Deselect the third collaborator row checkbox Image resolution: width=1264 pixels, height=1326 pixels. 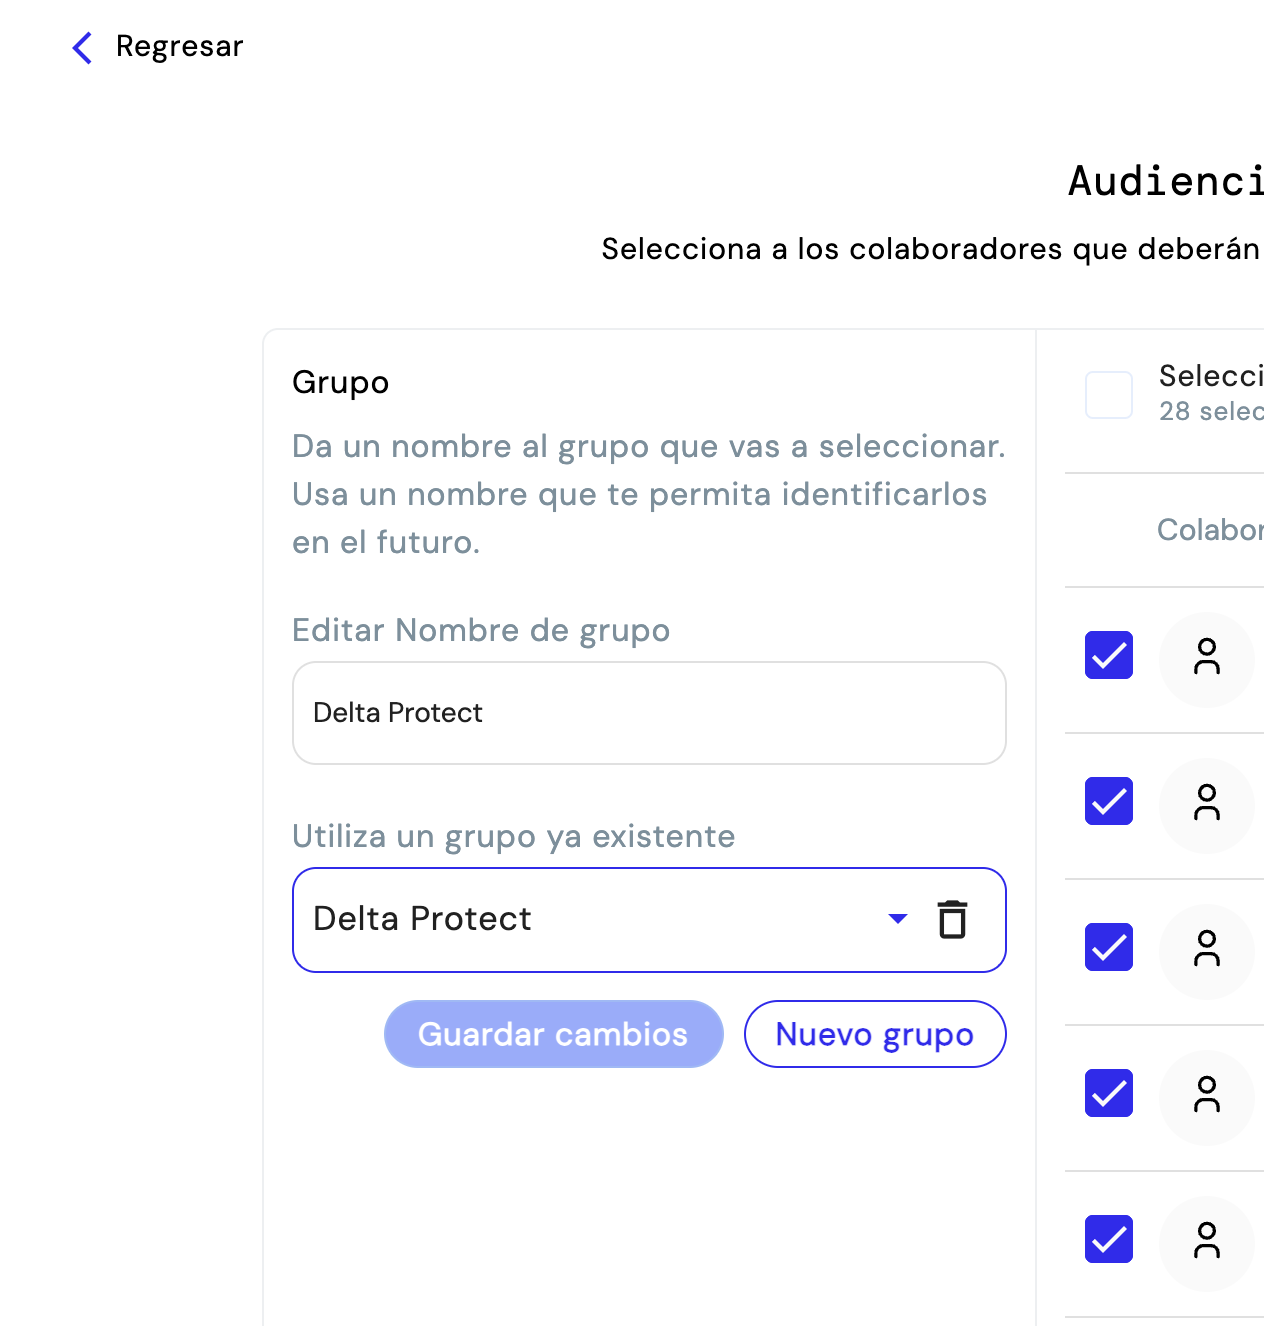[1109, 947]
